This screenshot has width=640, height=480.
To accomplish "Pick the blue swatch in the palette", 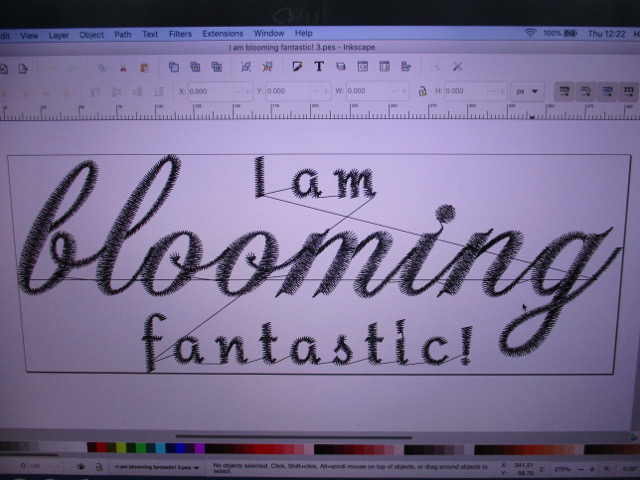I will pos(180,448).
